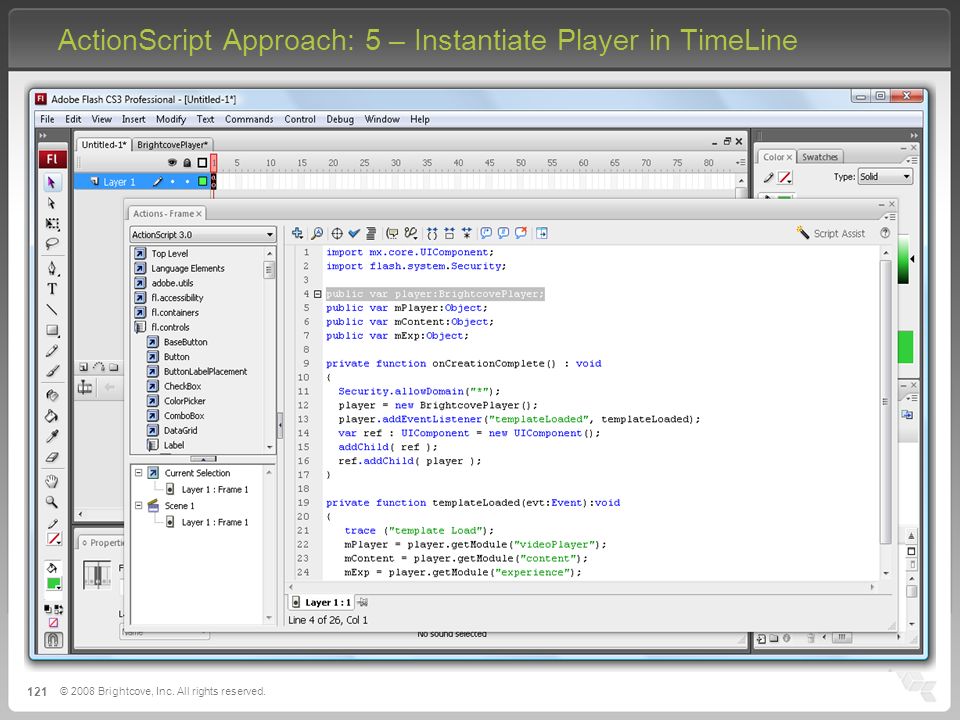Pin the Layer 1 : 1 script

pos(362,602)
